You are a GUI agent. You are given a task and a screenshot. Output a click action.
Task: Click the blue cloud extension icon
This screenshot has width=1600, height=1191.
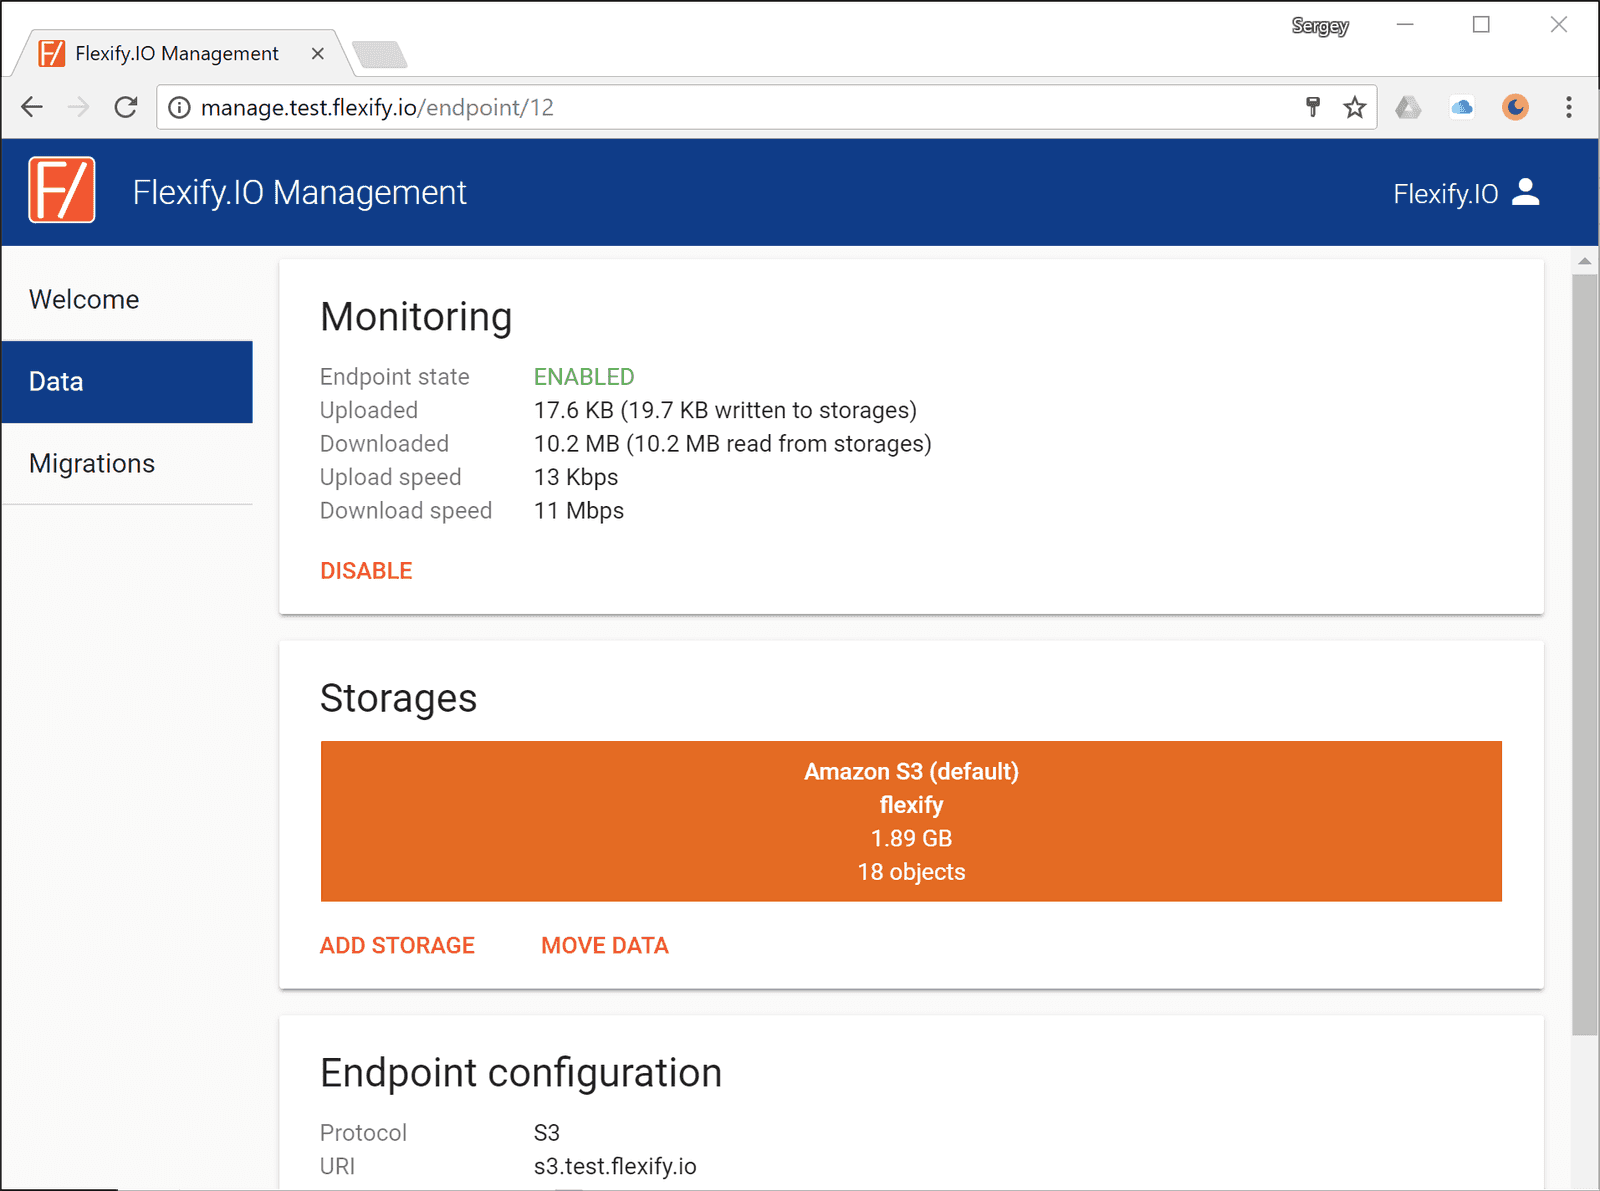(x=1462, y=107)
